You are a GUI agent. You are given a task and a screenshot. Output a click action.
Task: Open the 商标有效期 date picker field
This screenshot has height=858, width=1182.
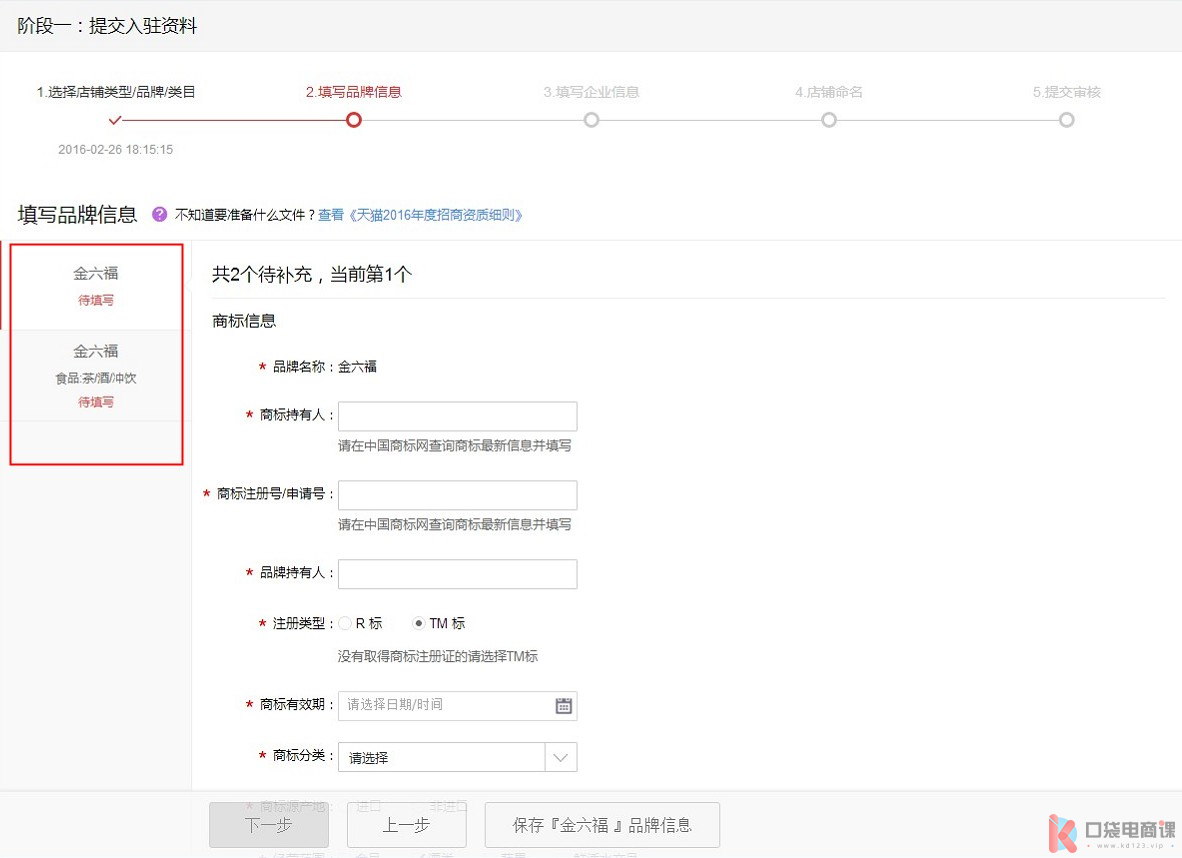pyautogui.click(x=444, y=706)
